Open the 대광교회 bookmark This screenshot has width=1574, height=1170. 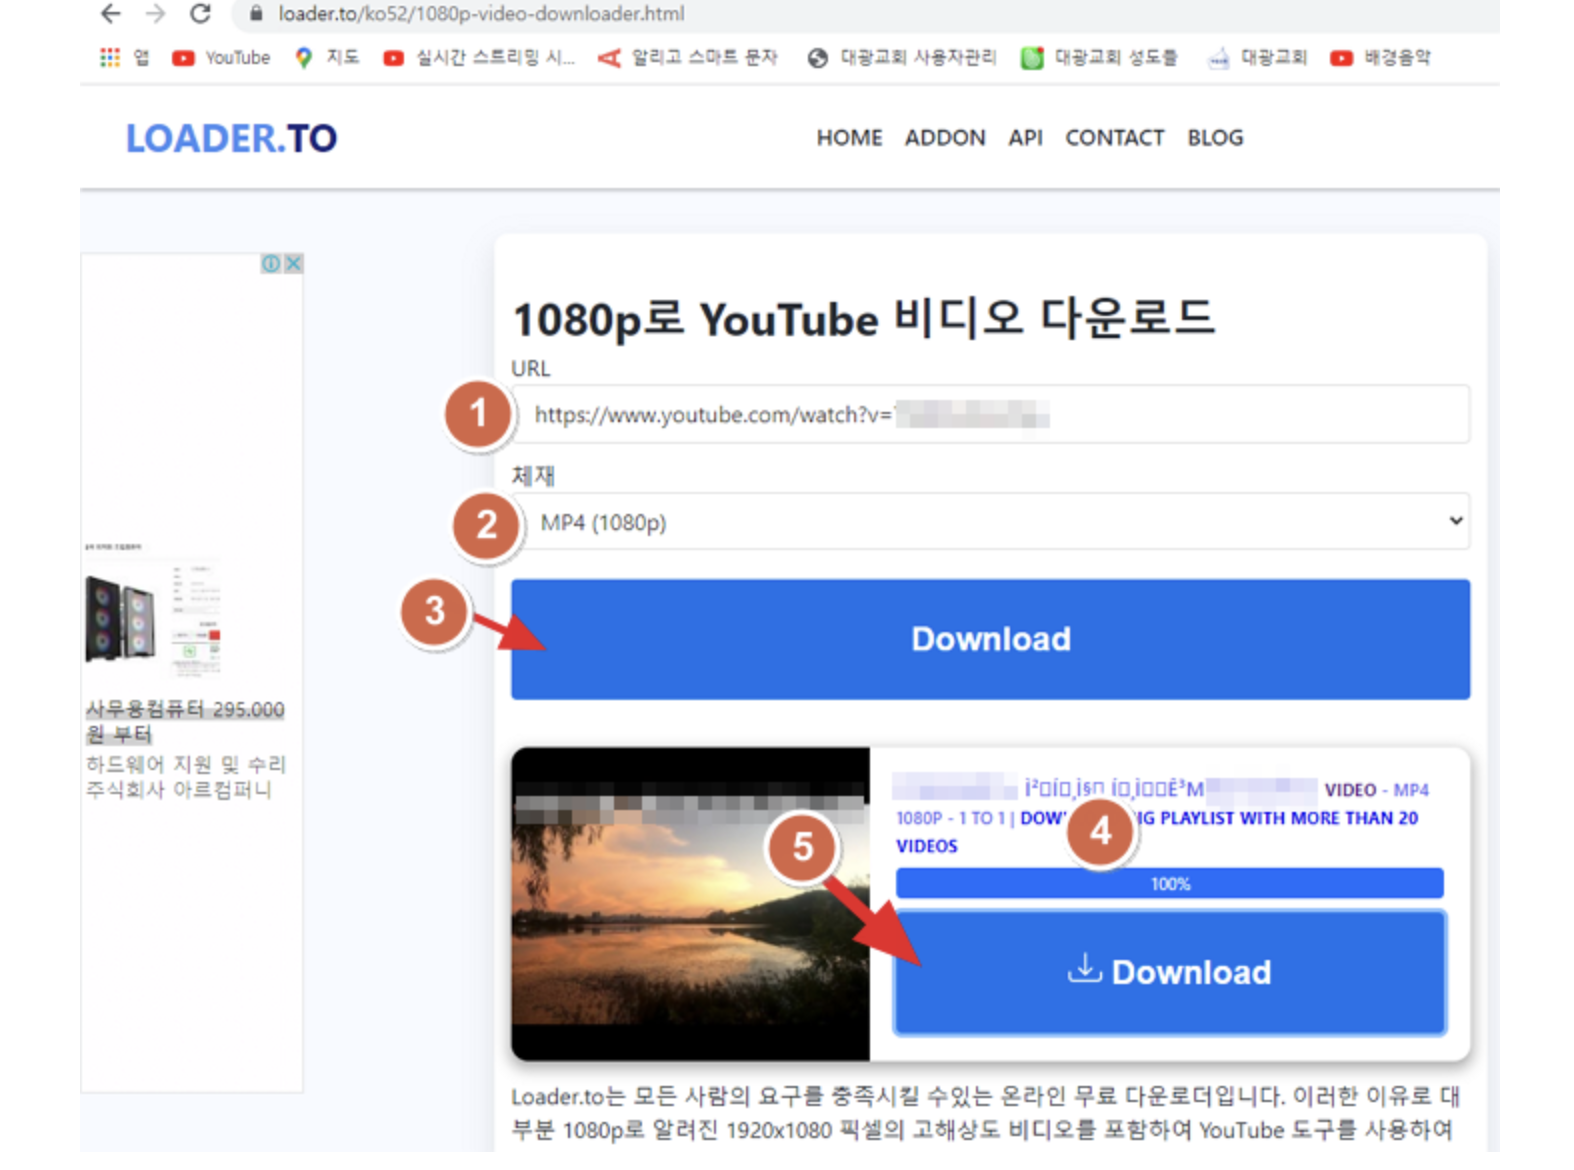pos(1258,58)
